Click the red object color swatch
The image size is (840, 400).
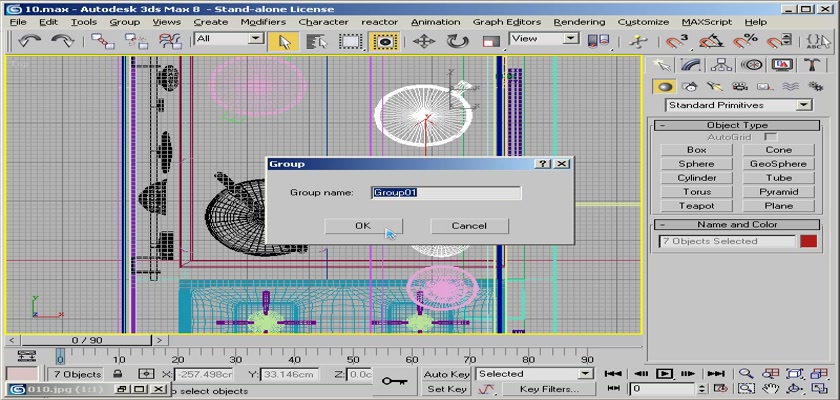pos(808,241)
